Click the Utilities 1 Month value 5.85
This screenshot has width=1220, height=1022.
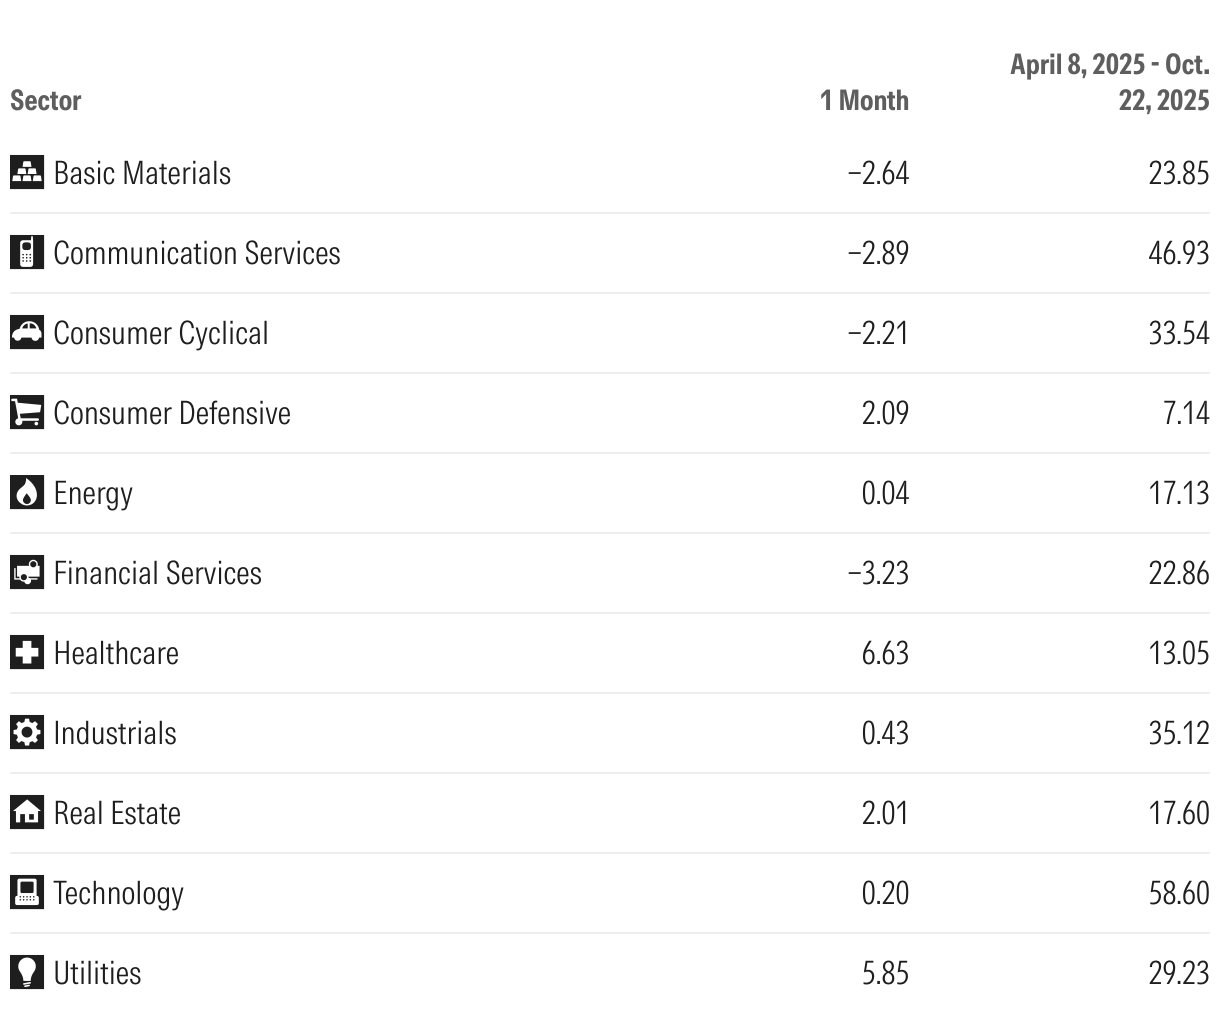(885, 973)
